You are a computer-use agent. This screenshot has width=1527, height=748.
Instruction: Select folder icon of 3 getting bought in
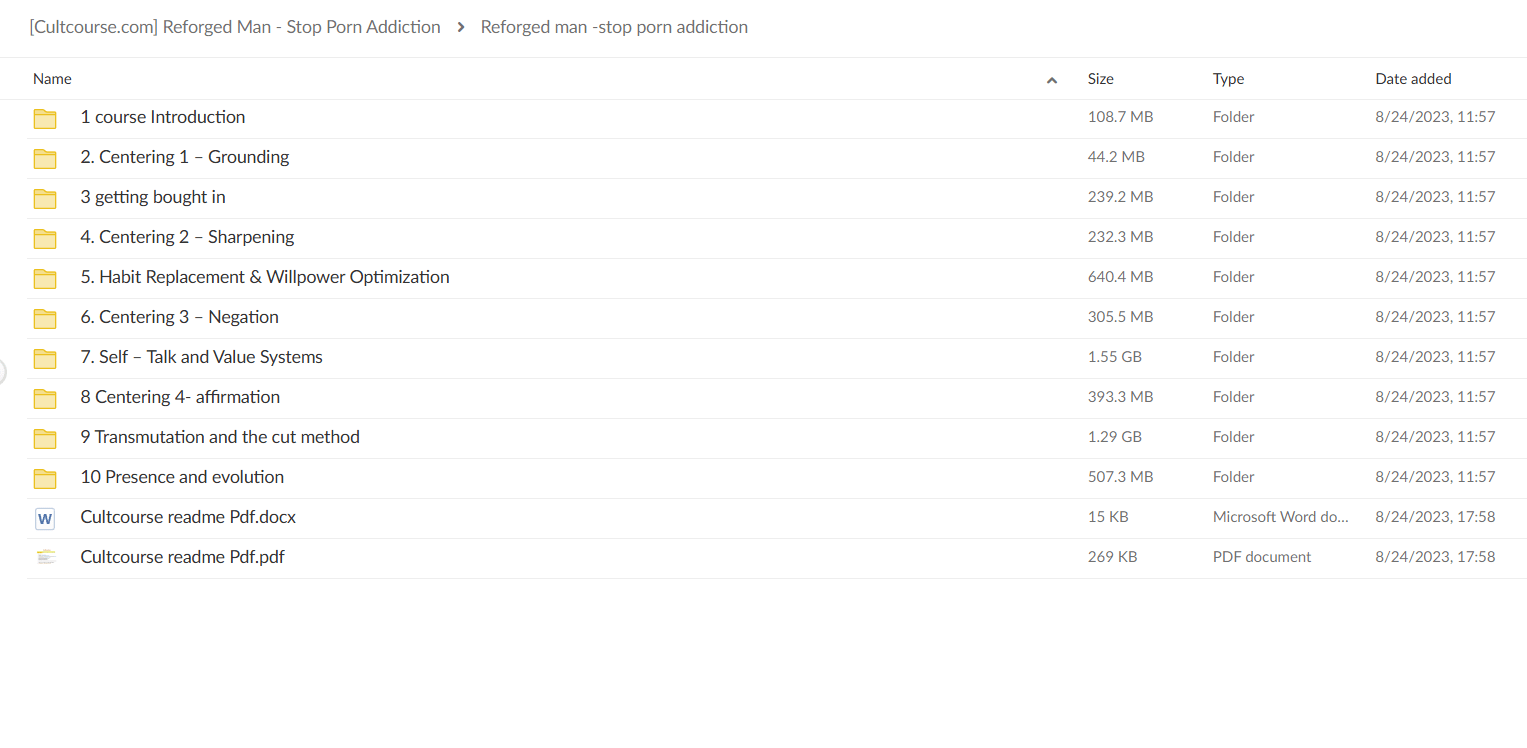[45, 198]
